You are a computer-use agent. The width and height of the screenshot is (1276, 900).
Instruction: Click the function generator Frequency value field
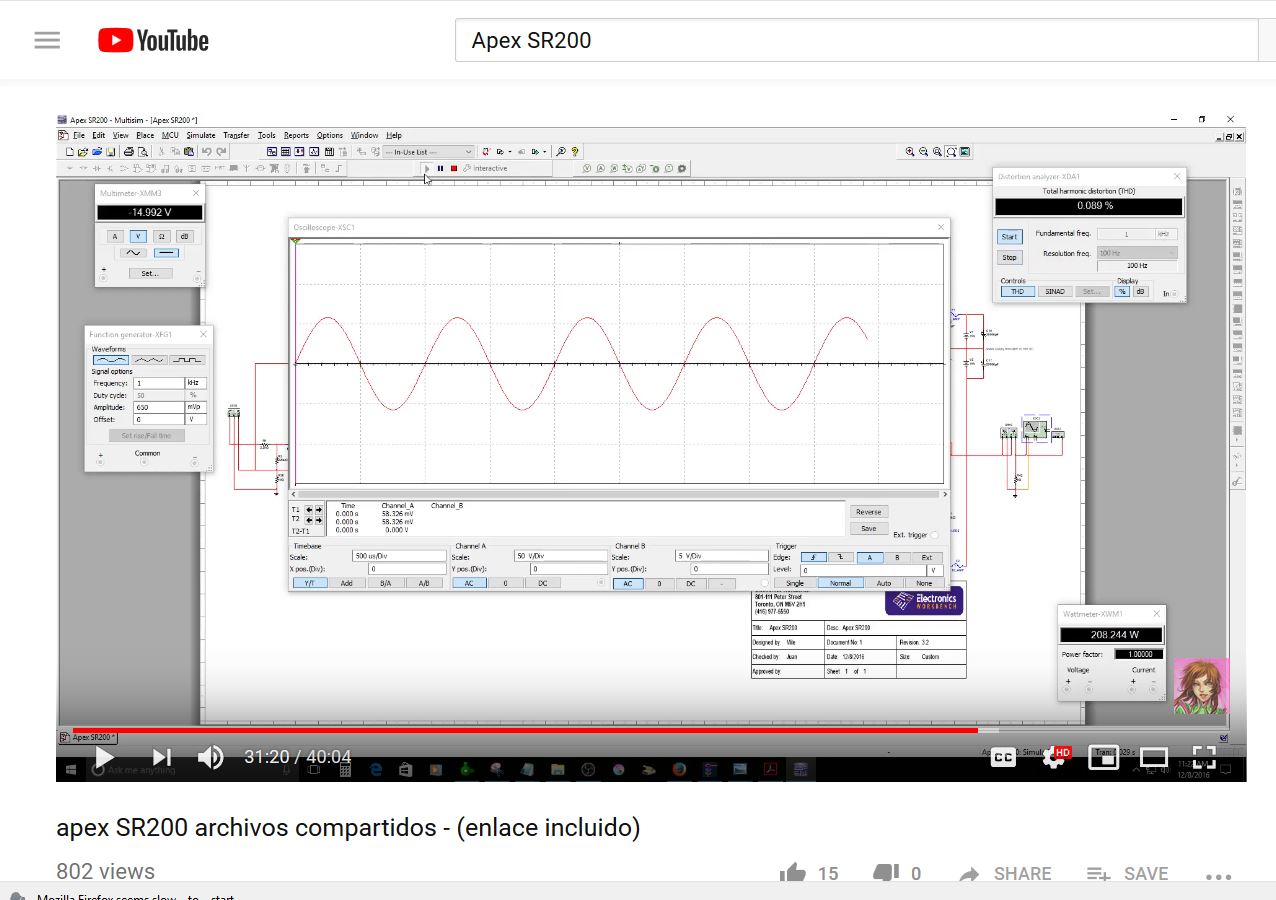(x=158, y=383)
